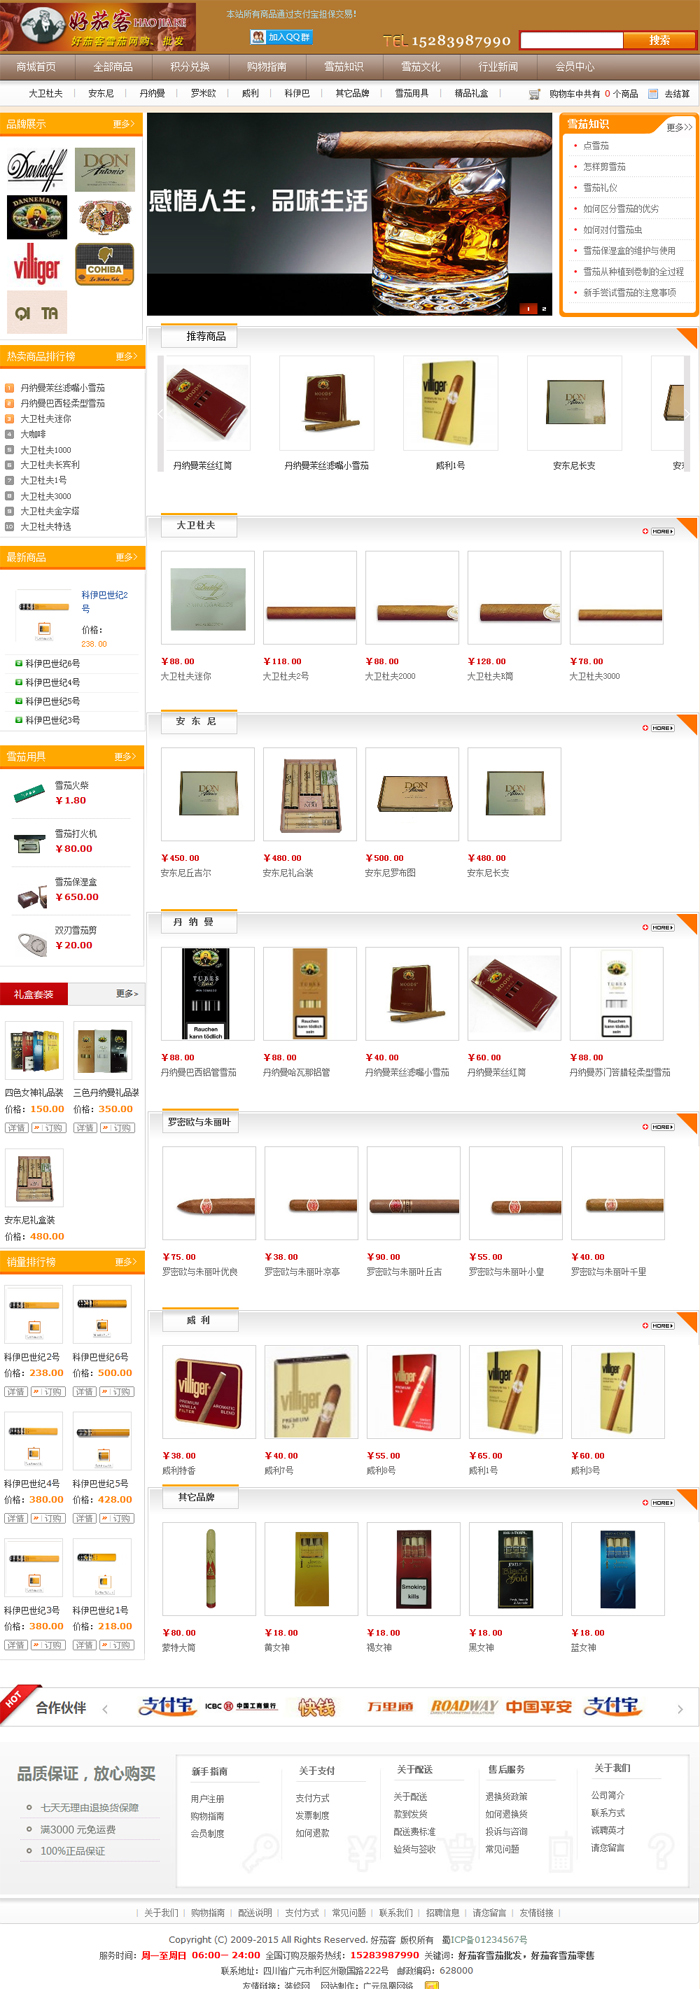Click 订购 button under 四色女神礼品装
The height and width of the screenshot is (1989, 700).
point(48,1128)
